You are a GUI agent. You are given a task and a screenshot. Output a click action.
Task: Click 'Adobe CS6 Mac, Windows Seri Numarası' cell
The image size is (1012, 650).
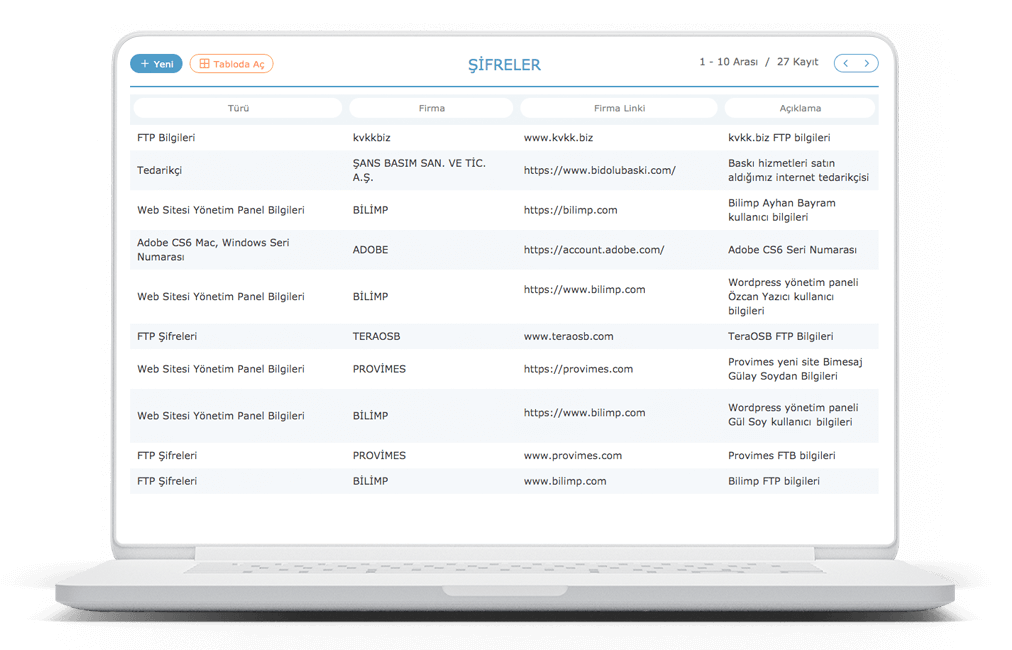click(213, 250)
